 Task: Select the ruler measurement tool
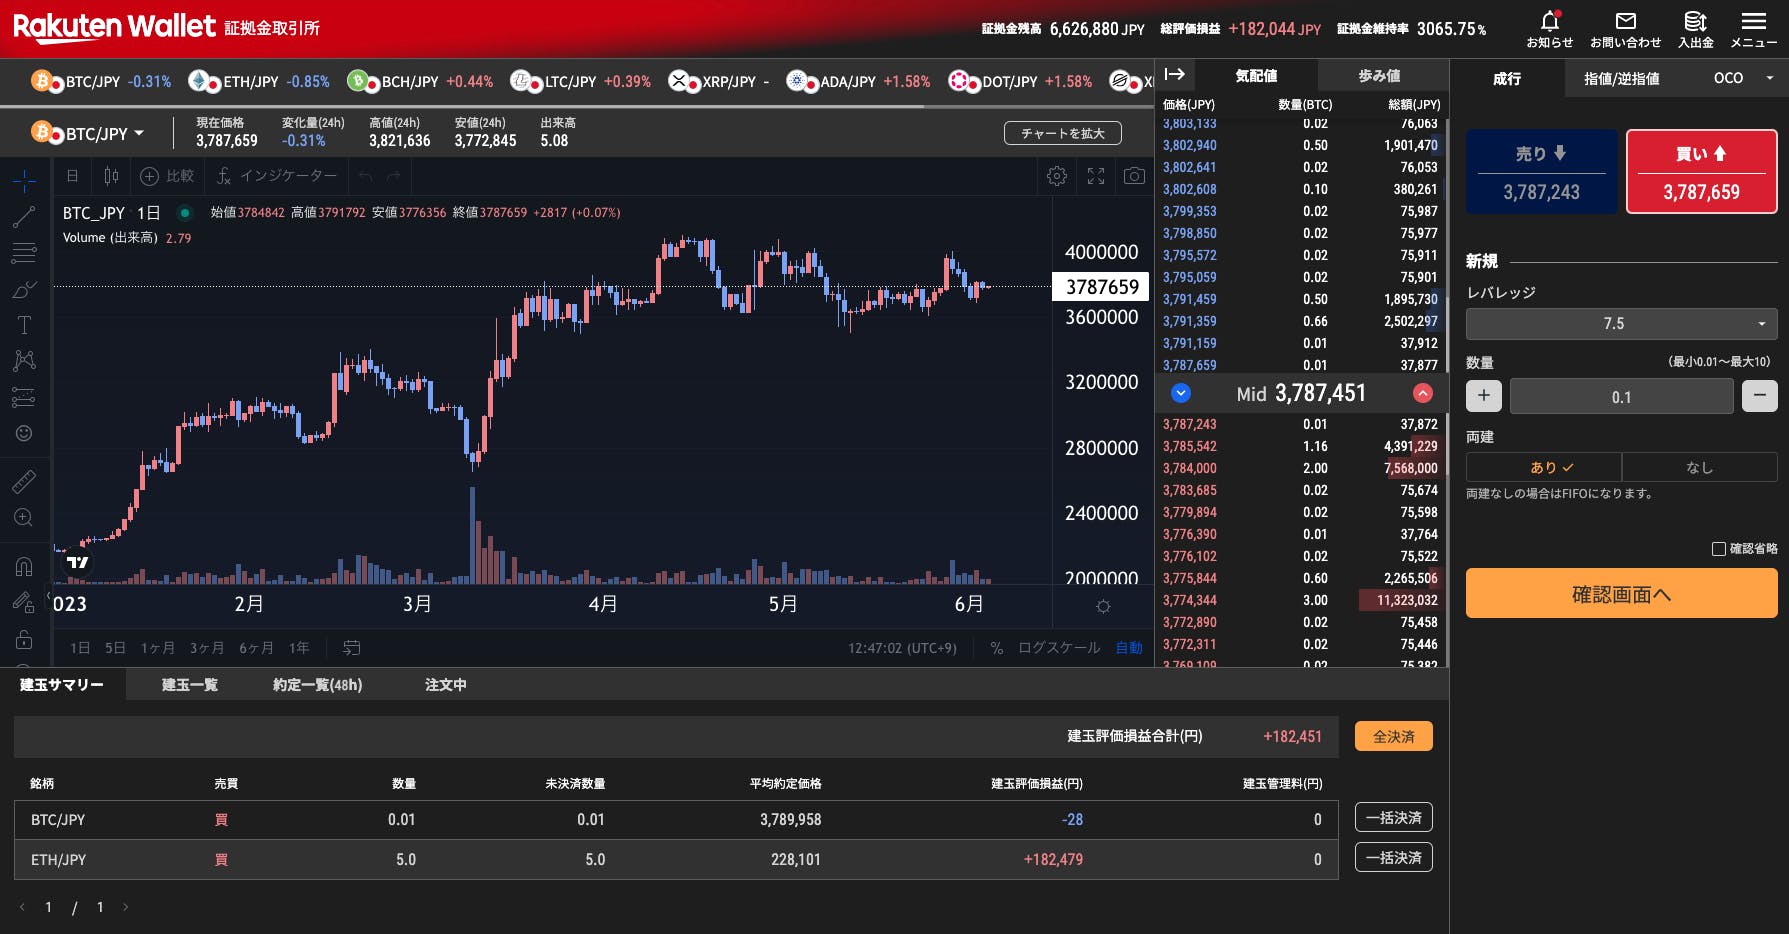(23, 483)
